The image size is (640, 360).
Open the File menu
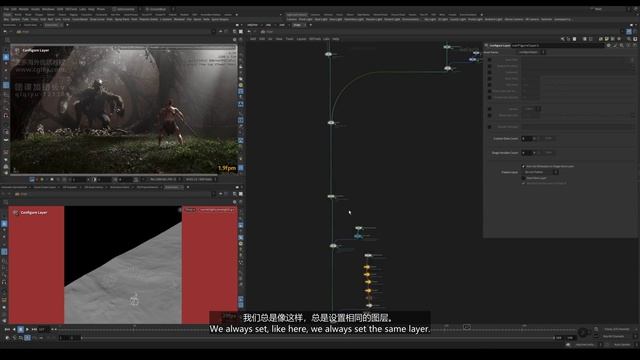(x=7, y=9)
